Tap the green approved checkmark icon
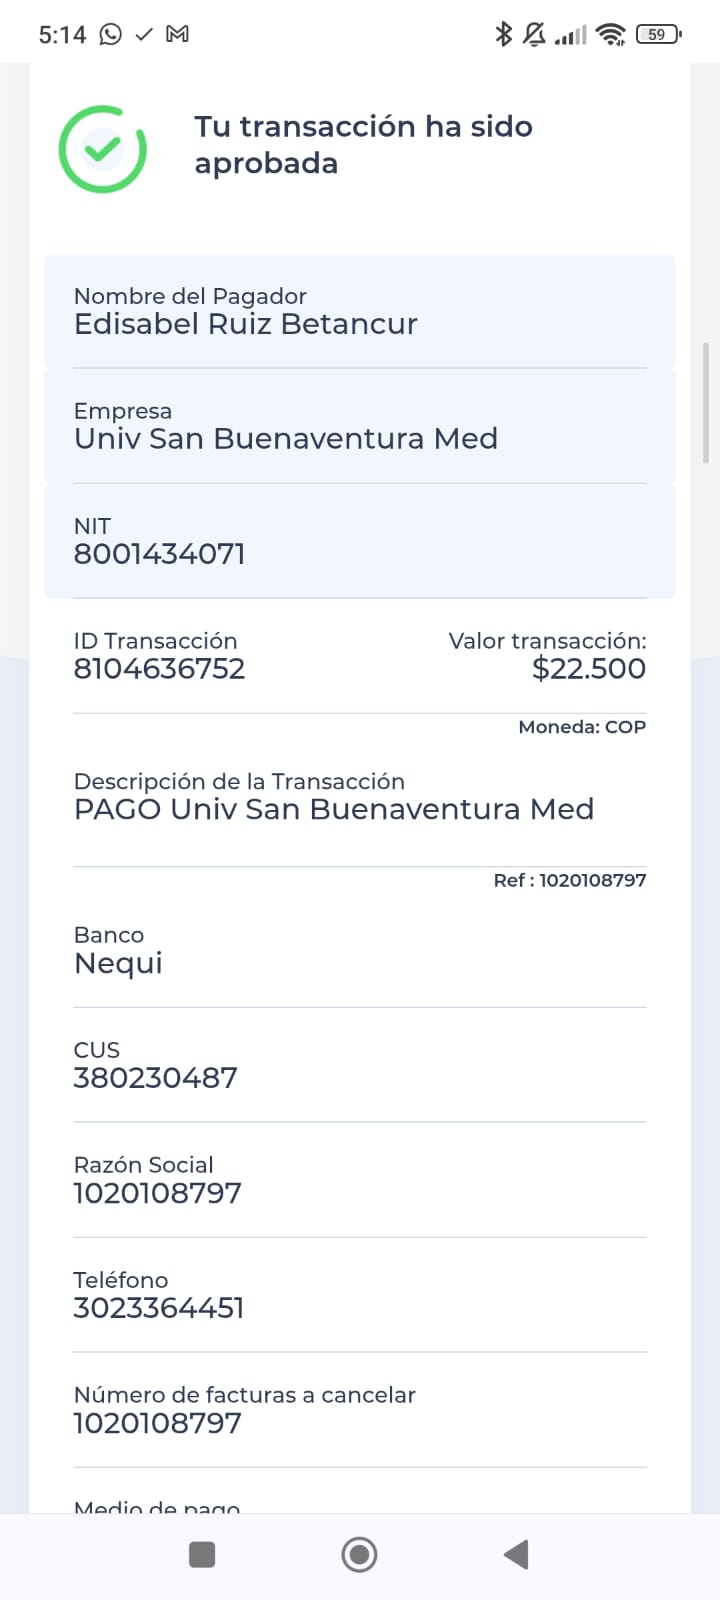Viewport: 720px width, 1600px height. [x=103, y=149]
